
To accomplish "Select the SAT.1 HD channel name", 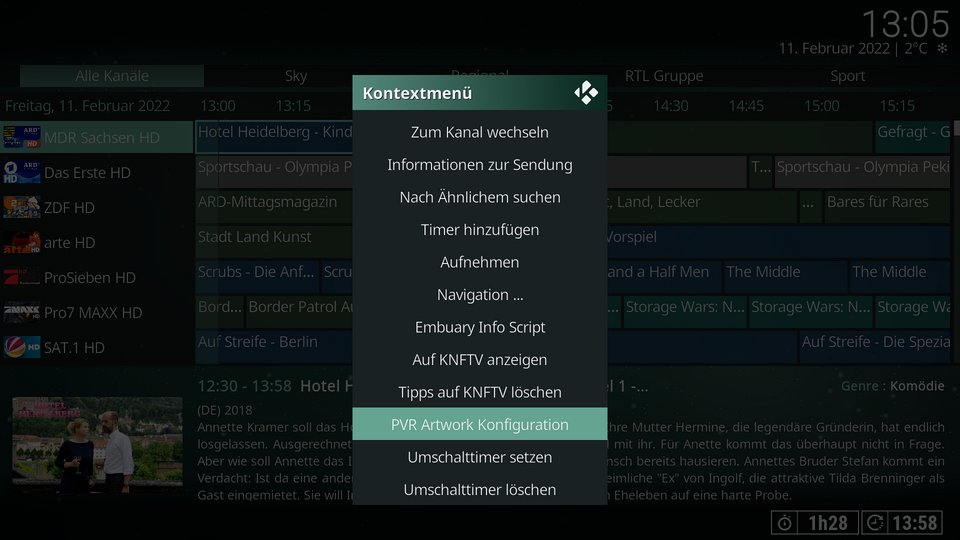I will click(74, 348).
